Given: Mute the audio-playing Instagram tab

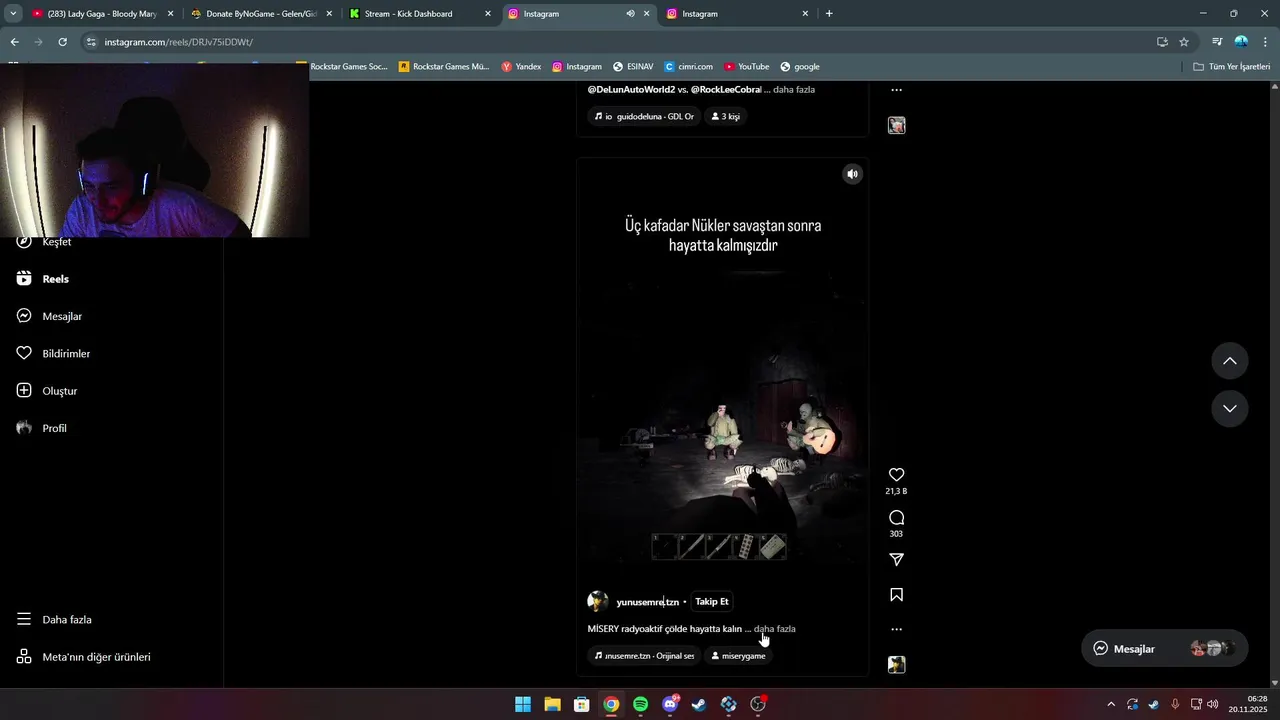Looking at the screenshot, I should (630, 14).
